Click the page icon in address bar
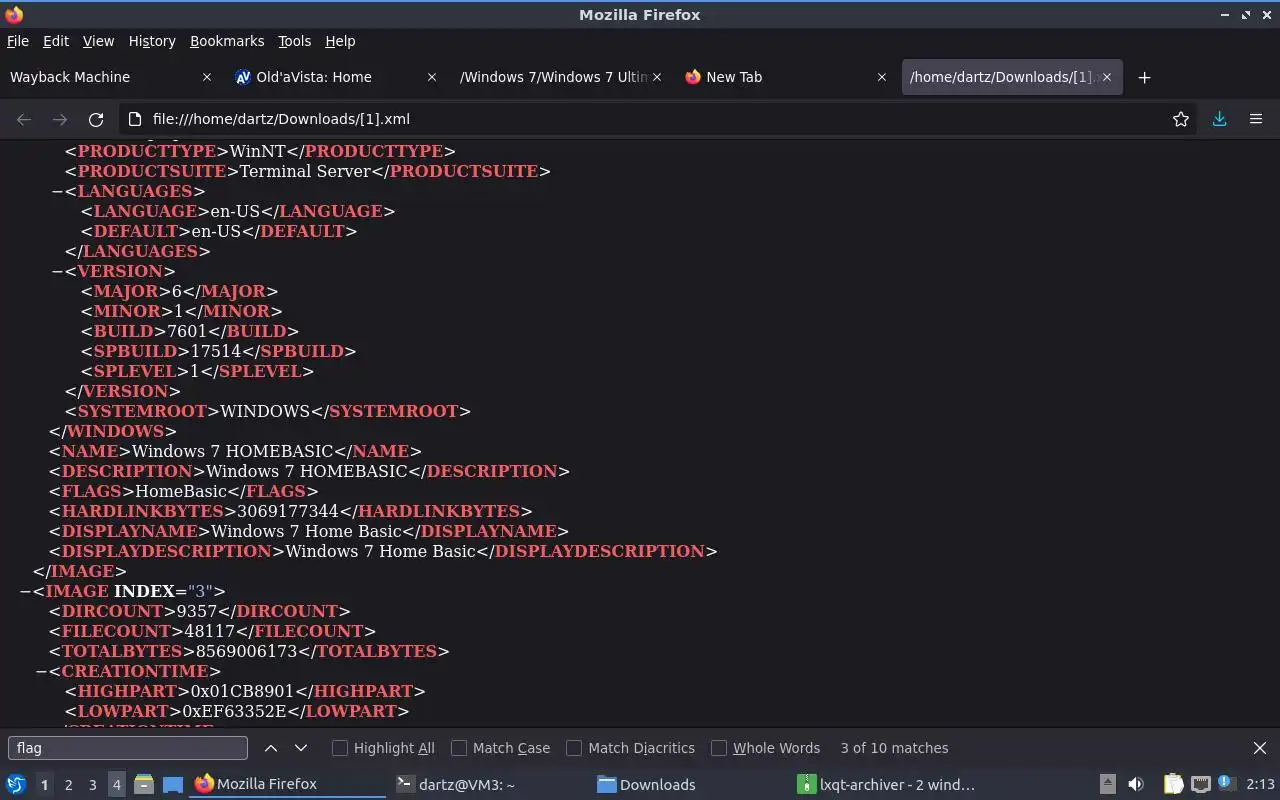The height and width of the screenshot is (800, 1280). tap(134, 119)
